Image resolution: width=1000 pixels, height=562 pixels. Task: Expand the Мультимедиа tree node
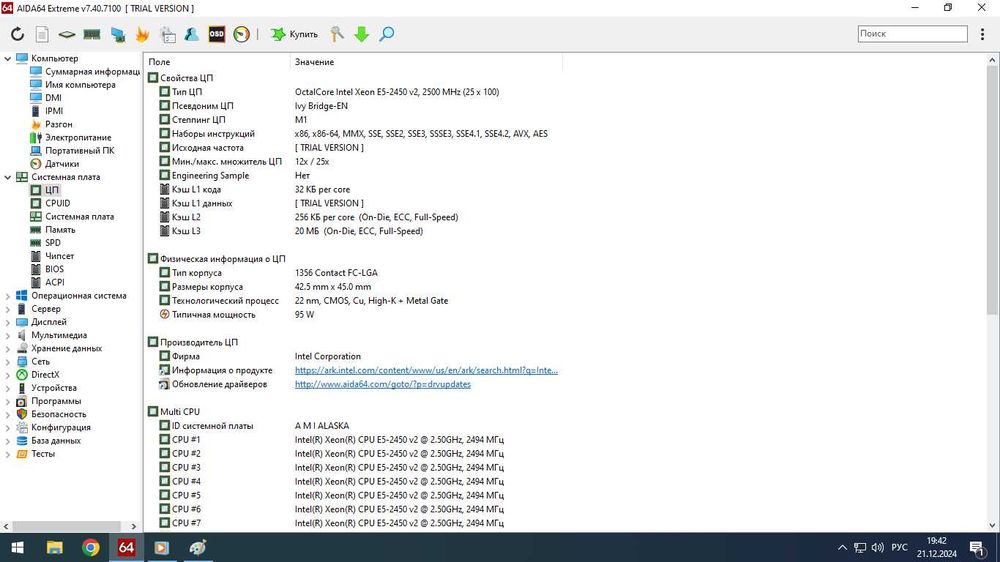(x=8, y=336)
